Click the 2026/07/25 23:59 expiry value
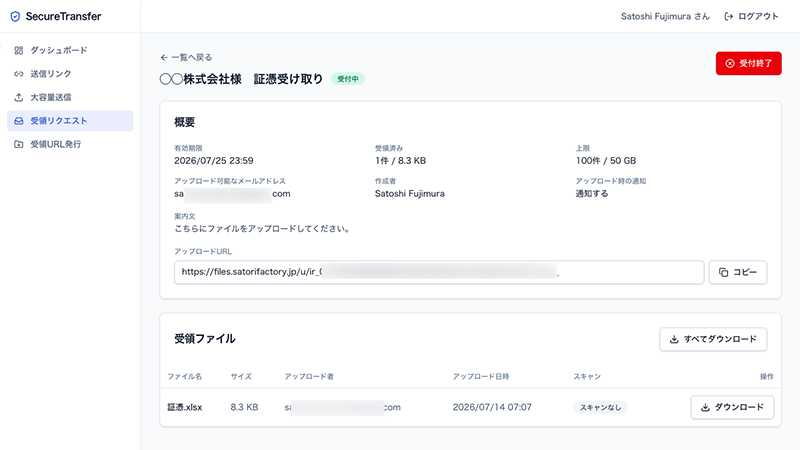The height and width of the screenshot is (450, 800). click(214, 161)
